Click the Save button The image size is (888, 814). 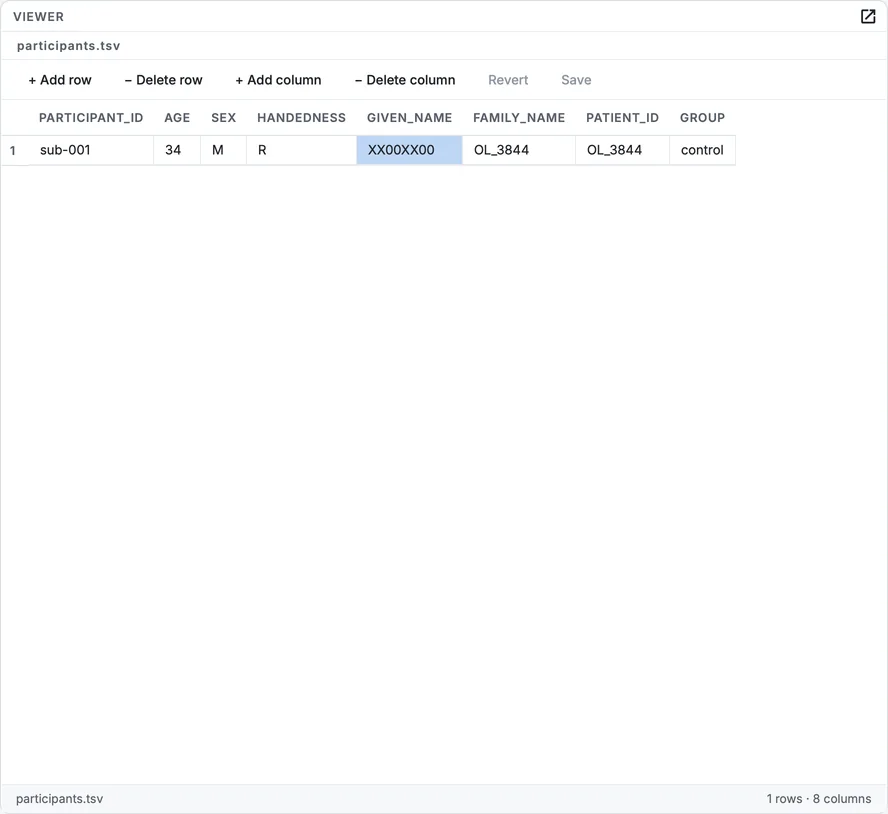click(x=576, y=80)
